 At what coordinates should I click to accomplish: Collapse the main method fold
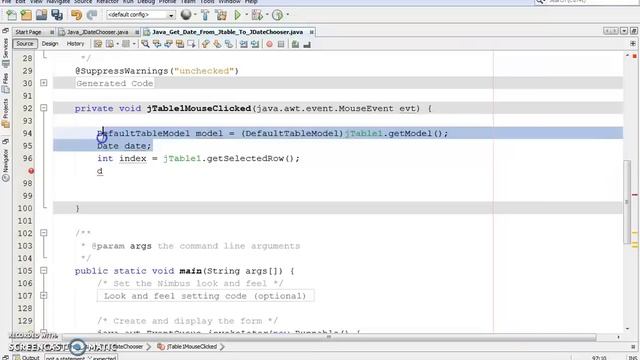point(44,271)
